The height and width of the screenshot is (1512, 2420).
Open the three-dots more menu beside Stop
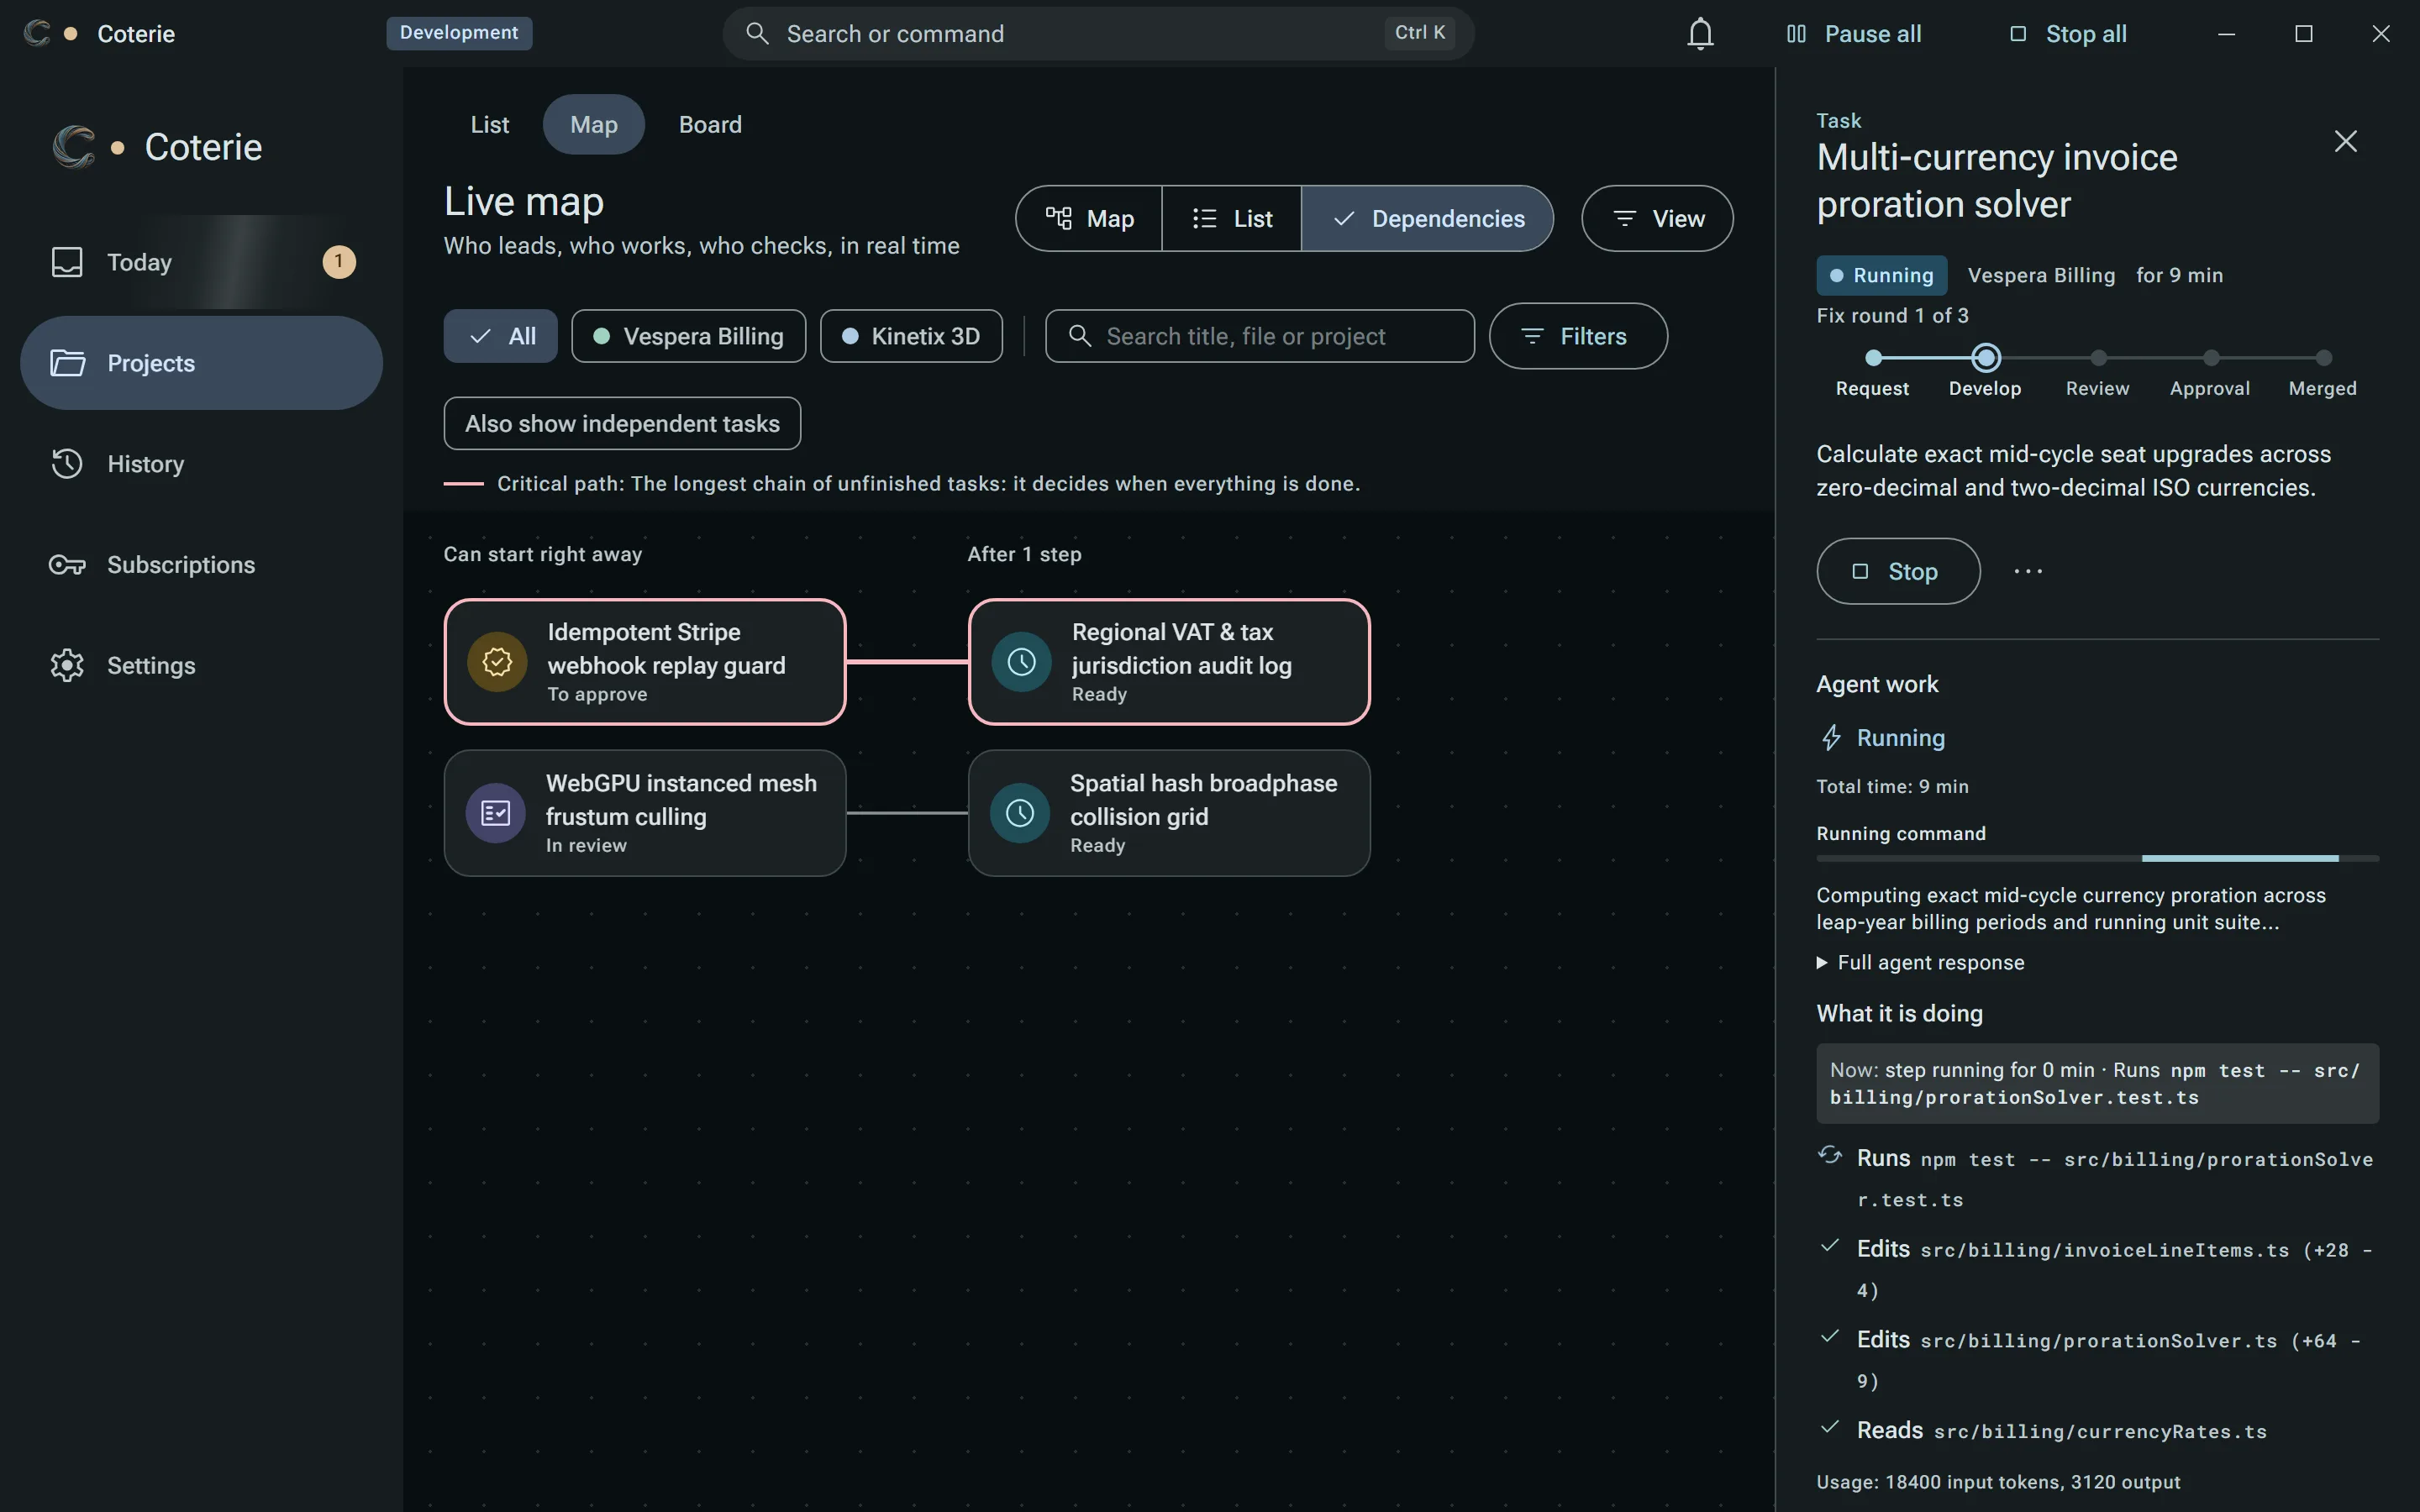click(x=2028, y=571)
